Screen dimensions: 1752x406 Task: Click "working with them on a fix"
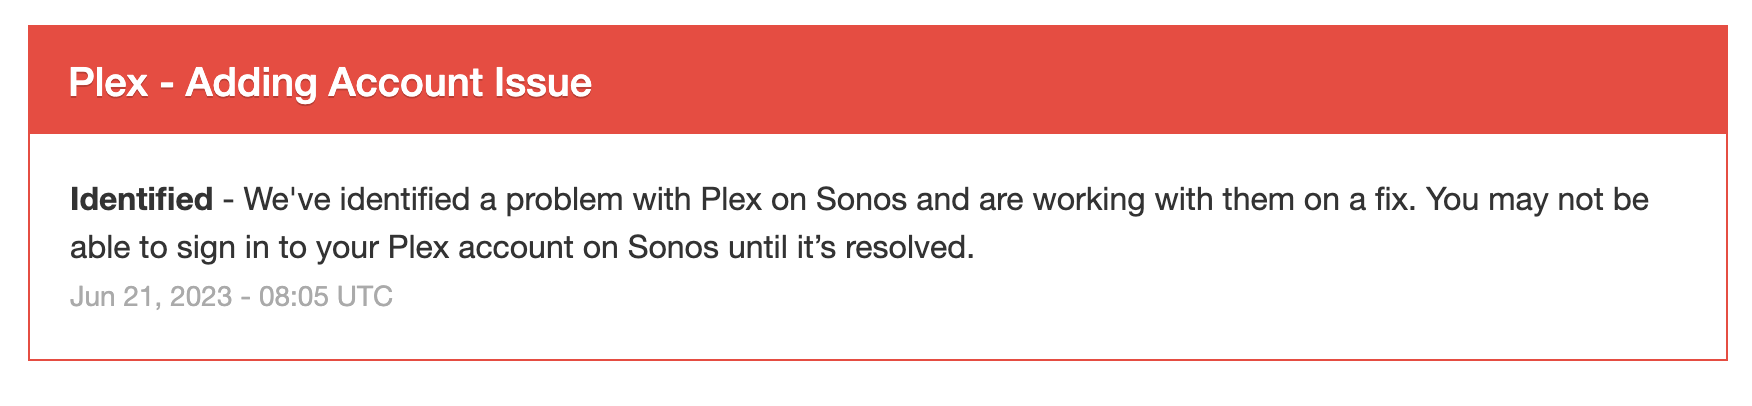1225,199
